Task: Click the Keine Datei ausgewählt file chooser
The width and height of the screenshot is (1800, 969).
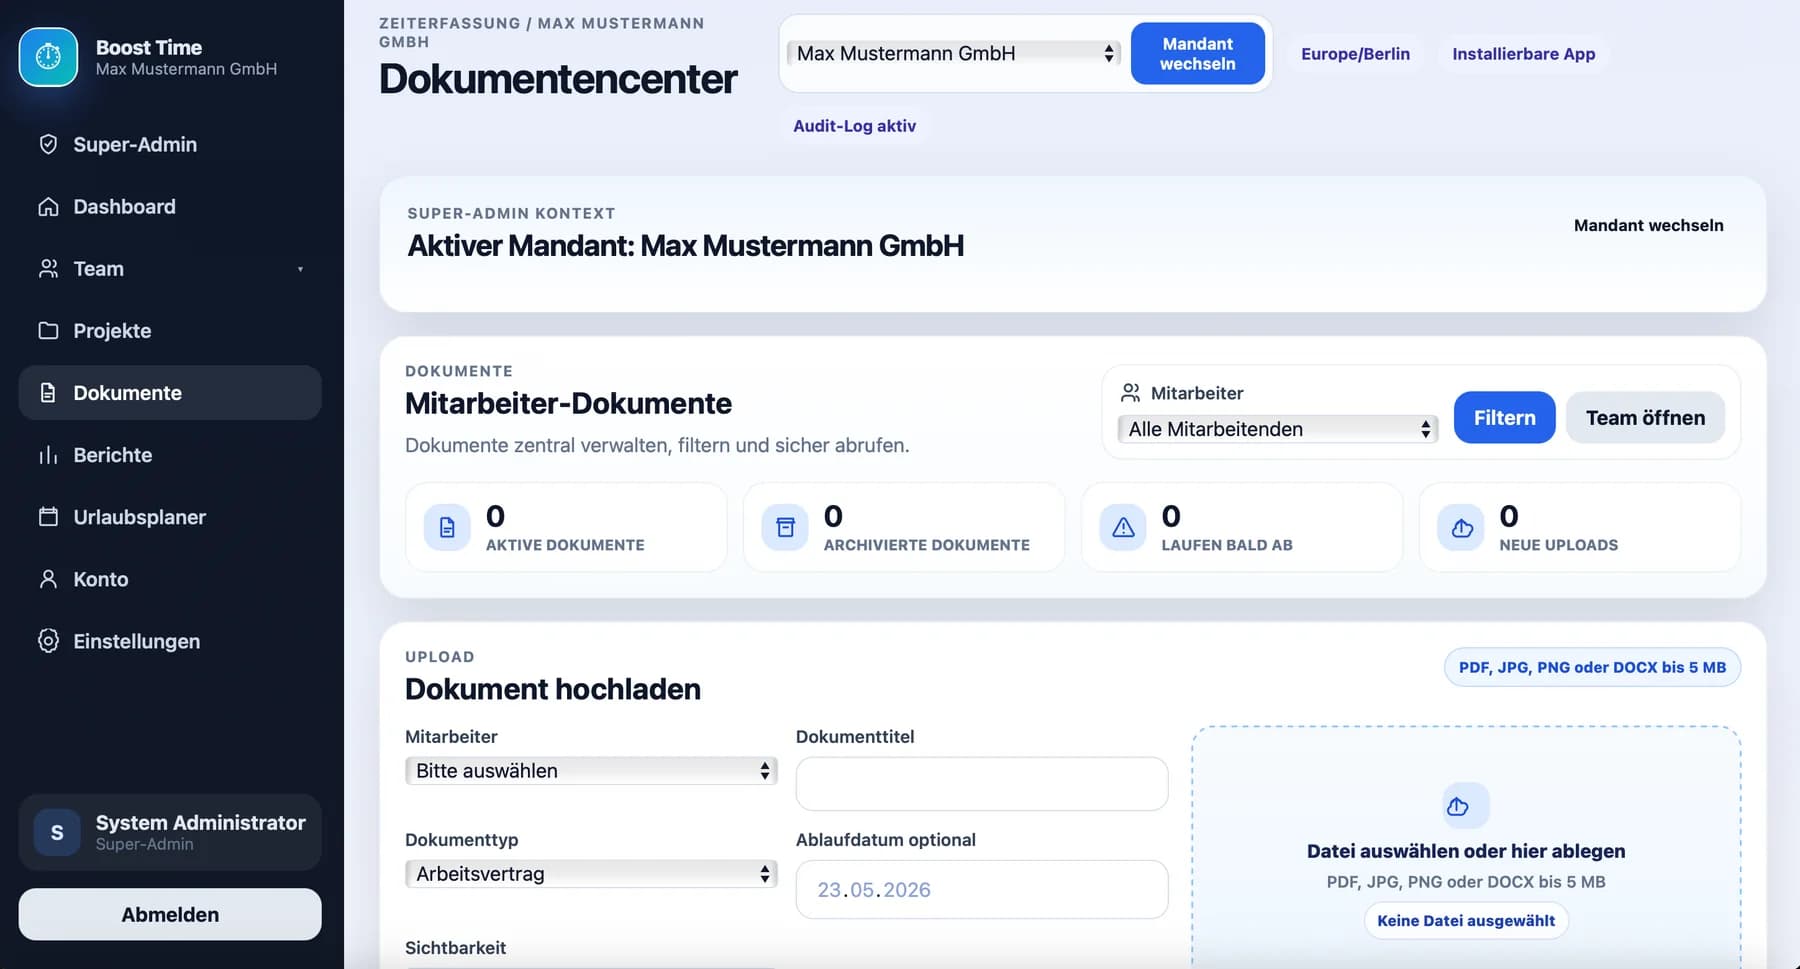Action: 1466,920
